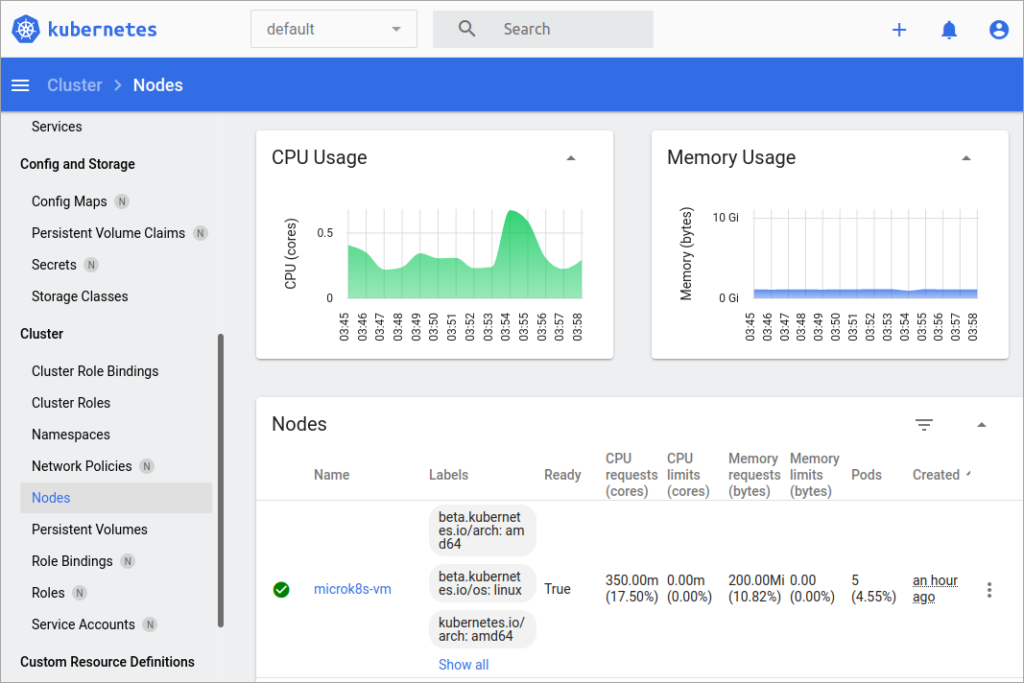Click the green ready status icon
The height and width of the screenshot is (683, 1024).
[x=281, y=590]
